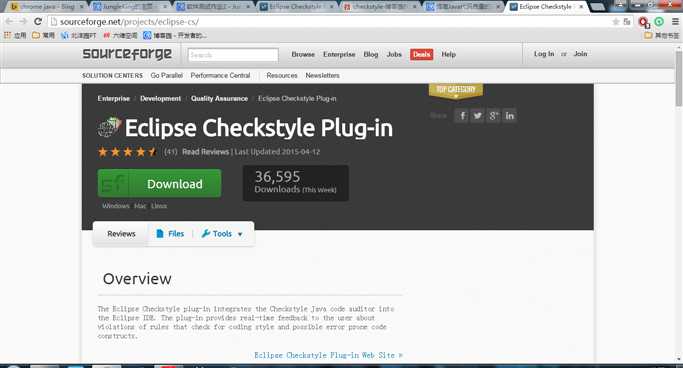Click the SourceForge search box
The width and height of the screenshot is (683, 368).
tap(233, 55)
